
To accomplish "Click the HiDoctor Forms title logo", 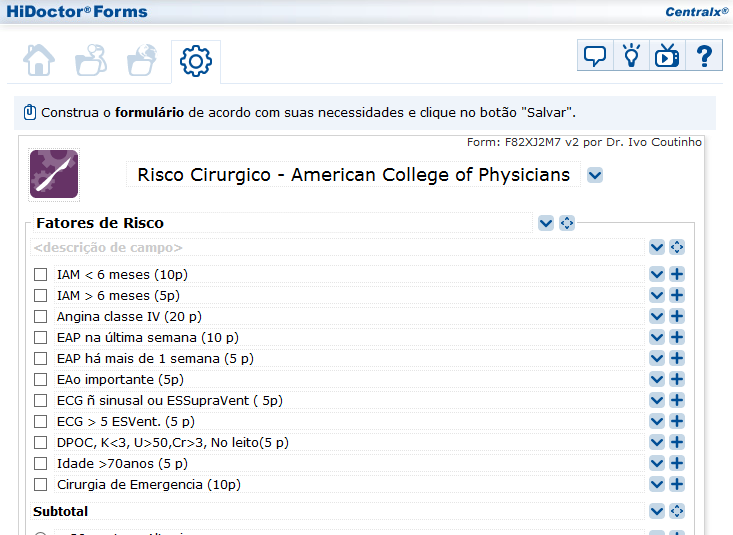I will click(77, 12).
